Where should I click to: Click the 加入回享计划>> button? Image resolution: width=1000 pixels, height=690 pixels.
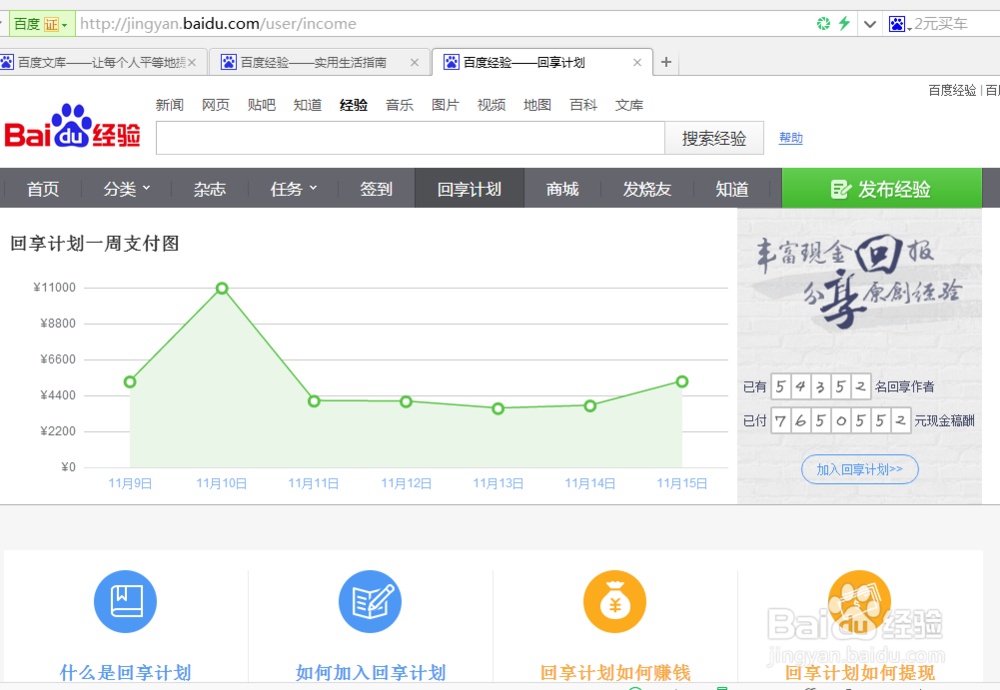[x=860, y=469]
